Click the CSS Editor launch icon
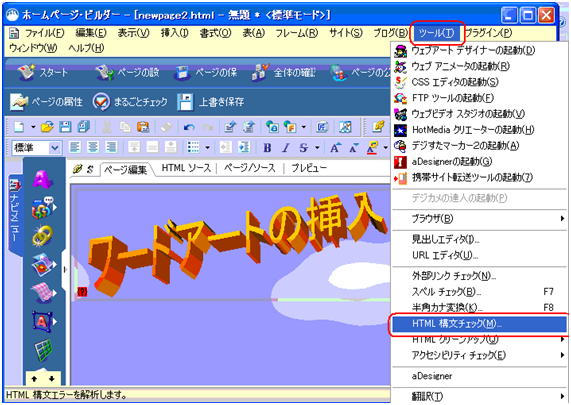The height and width of the screenshot is (405, 571). 401,82
